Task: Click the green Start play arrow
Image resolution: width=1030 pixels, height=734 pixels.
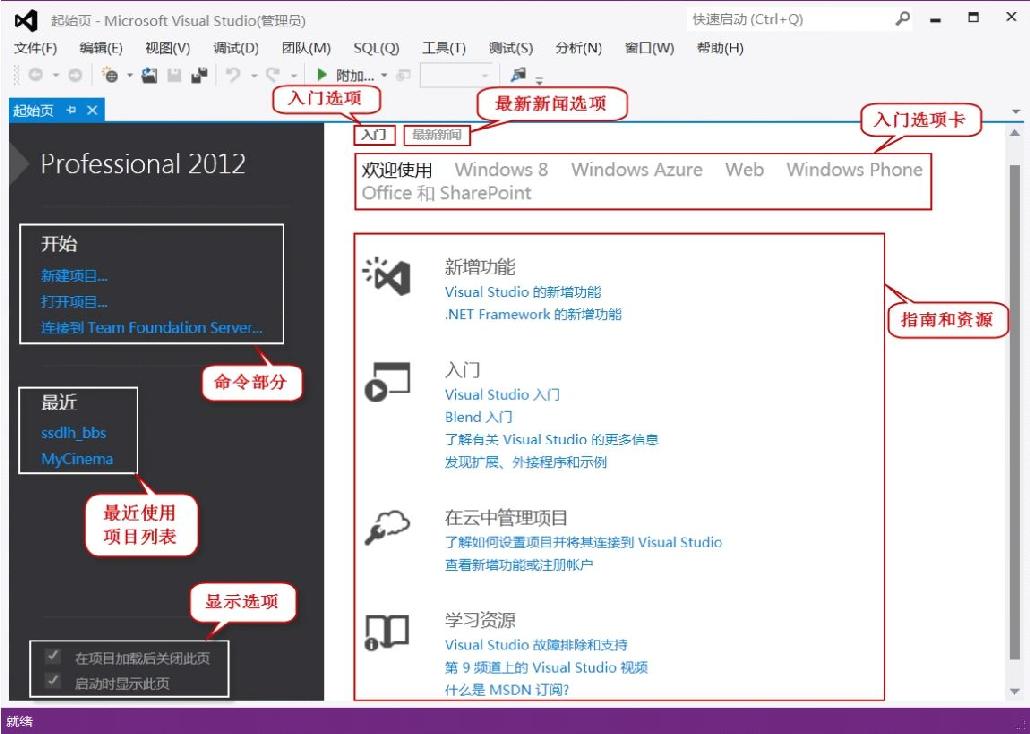Action: [x=322, y=75]
